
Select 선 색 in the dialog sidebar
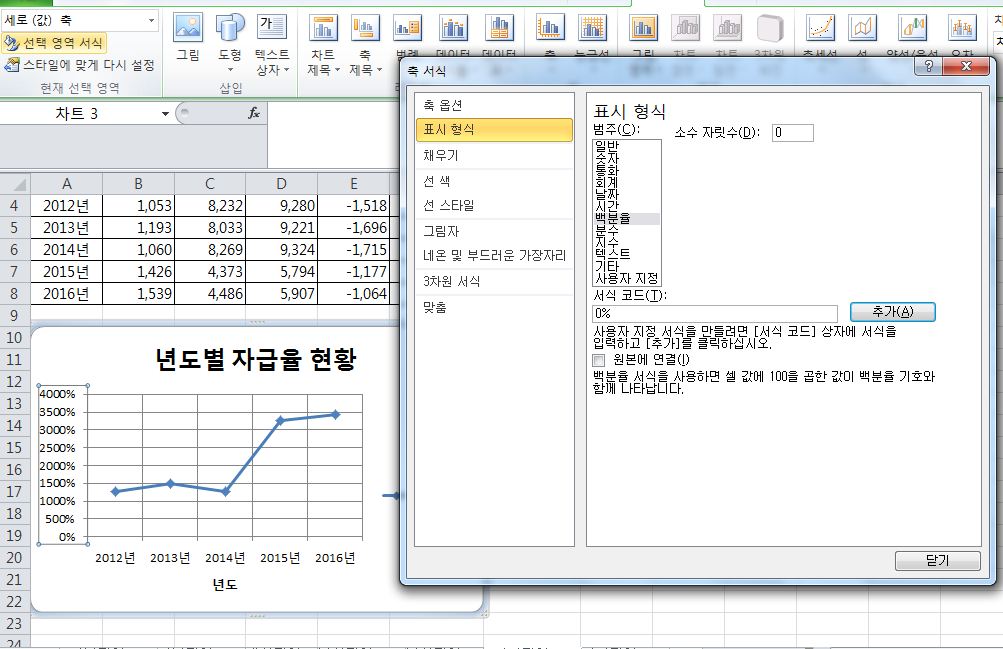coord(437,181)
